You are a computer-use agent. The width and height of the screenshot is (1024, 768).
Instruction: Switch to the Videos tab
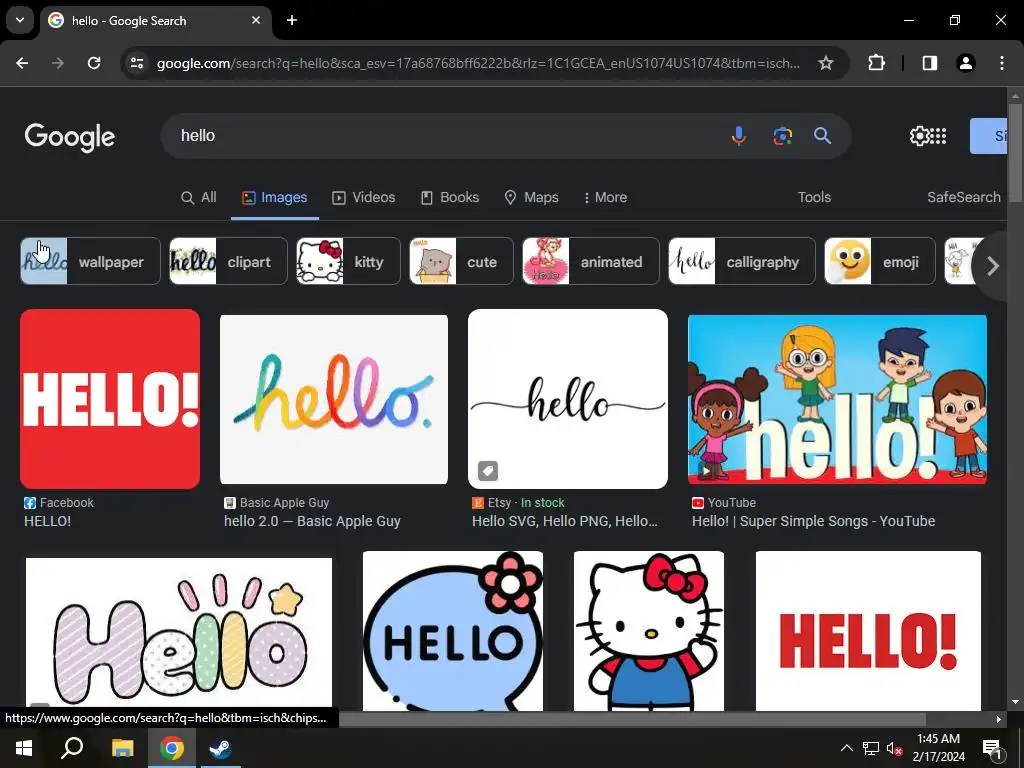(364, 197)
